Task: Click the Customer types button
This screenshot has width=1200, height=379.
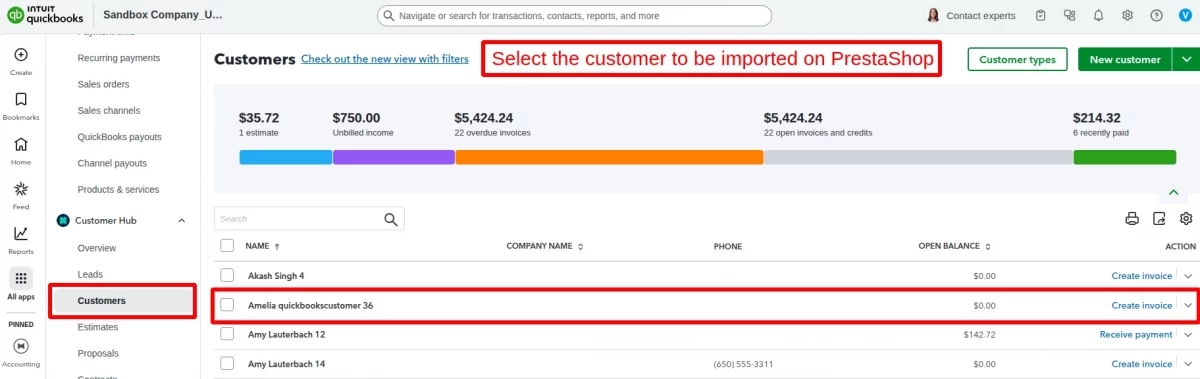Action: point(1017,60)
